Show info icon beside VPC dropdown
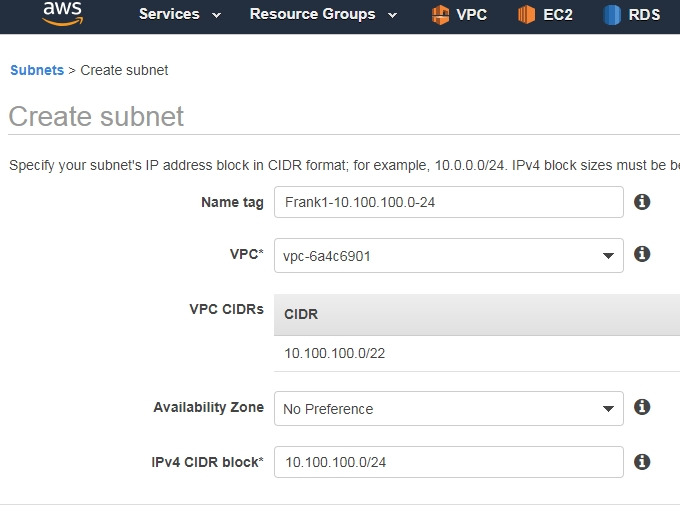The image size is (680, 516). (642, 254)
